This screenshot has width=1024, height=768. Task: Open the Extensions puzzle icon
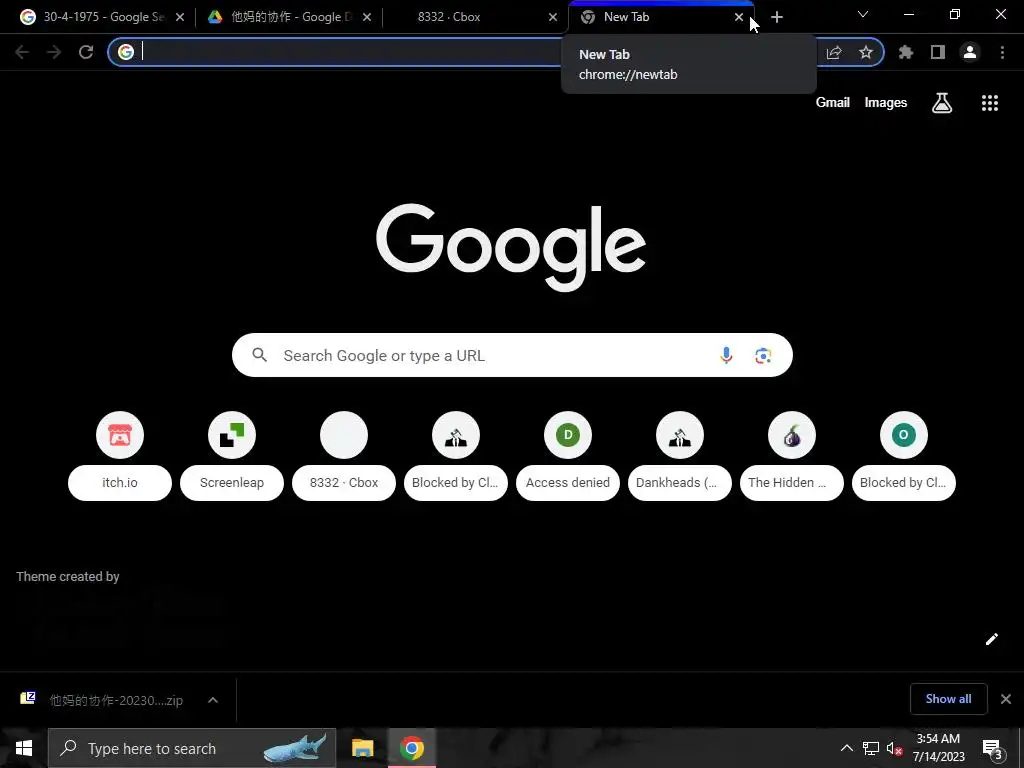[906, 52]
